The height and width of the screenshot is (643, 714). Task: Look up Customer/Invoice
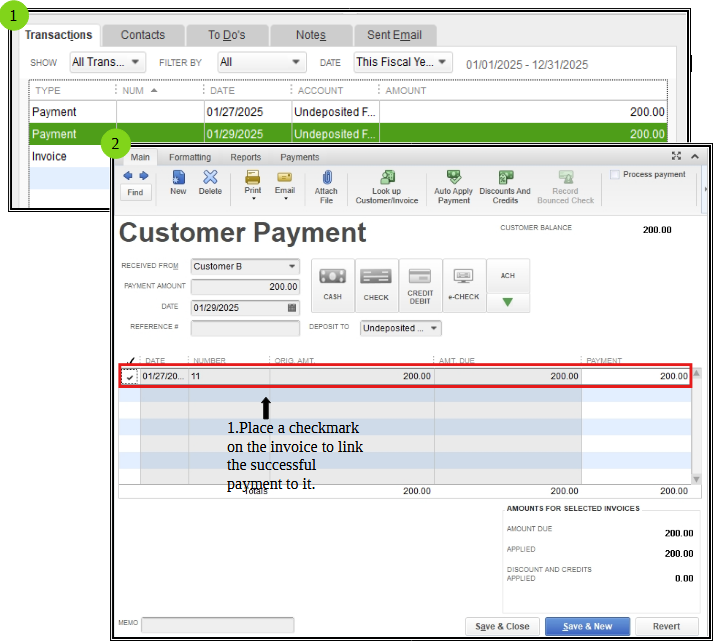click(x=387, y=187)
